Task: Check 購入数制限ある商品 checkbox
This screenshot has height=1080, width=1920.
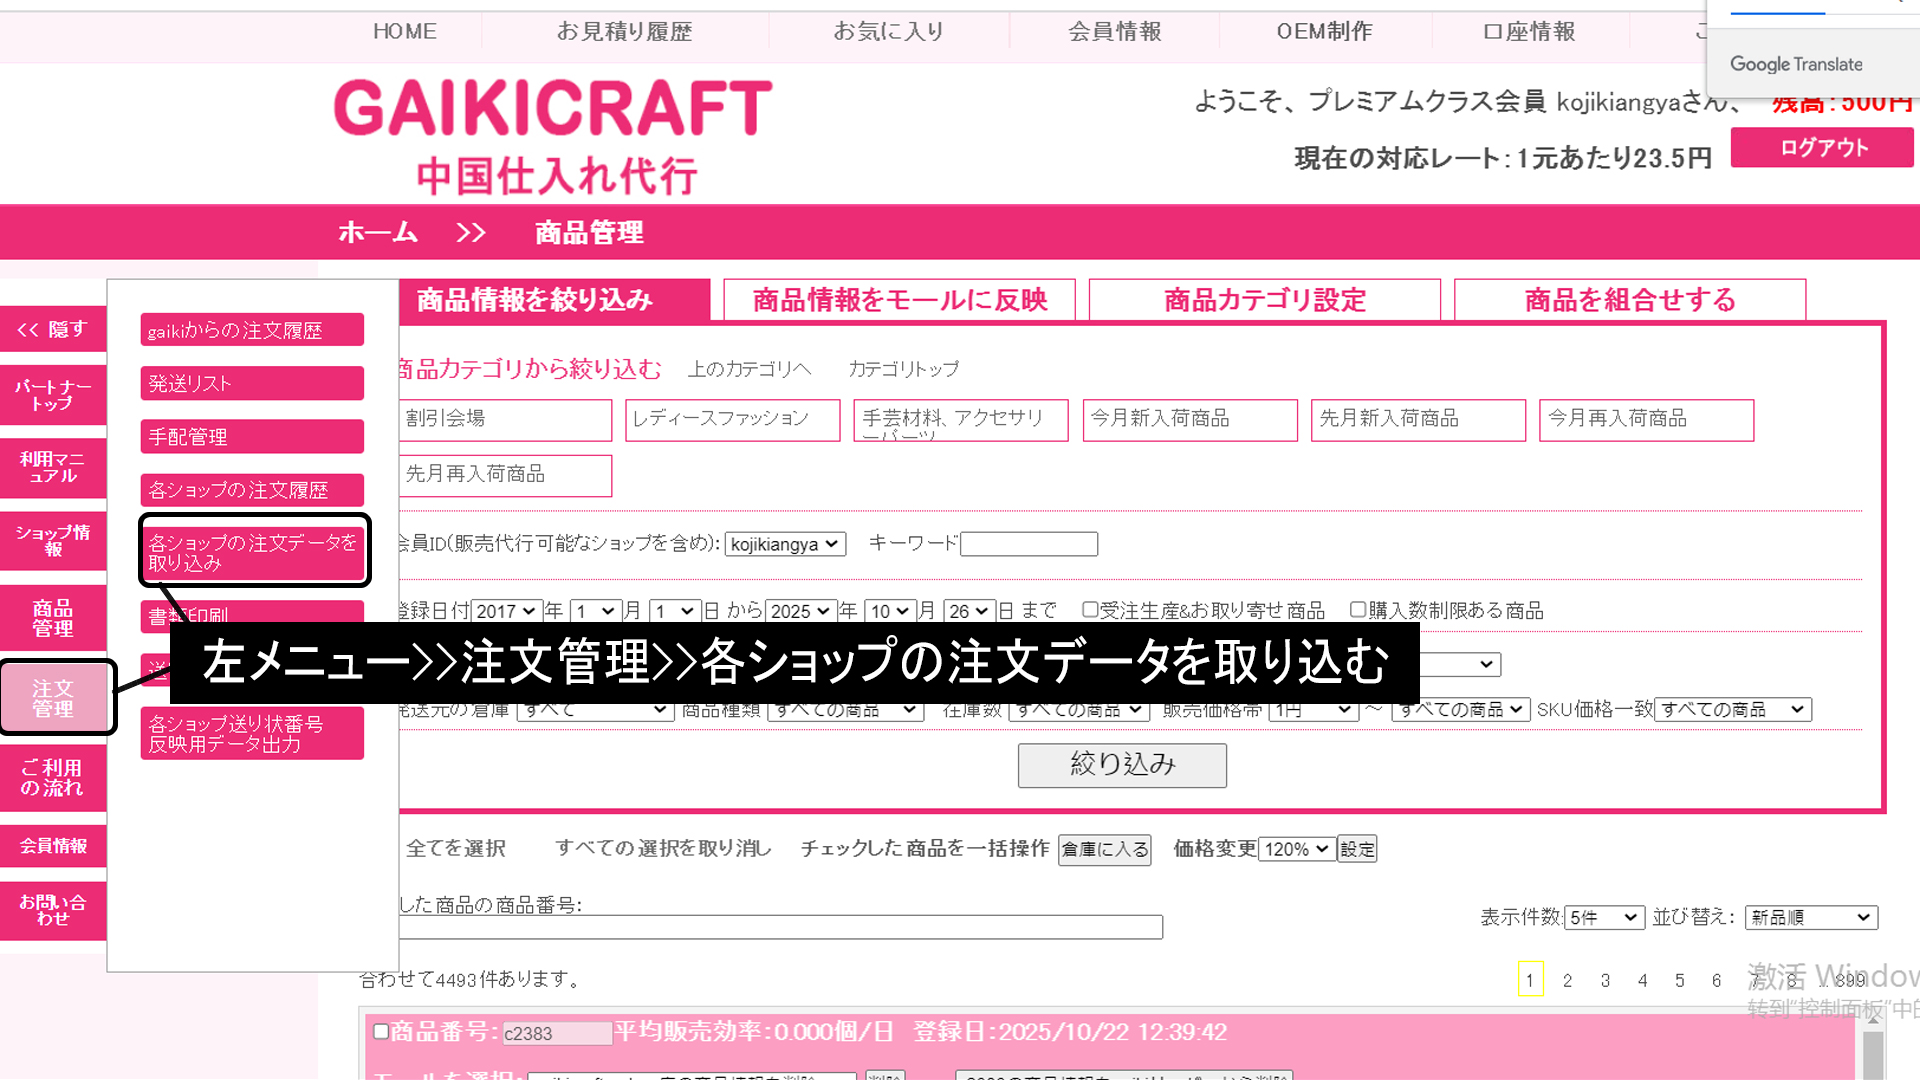Action: pyautogui.click(x=1358, y=609)
